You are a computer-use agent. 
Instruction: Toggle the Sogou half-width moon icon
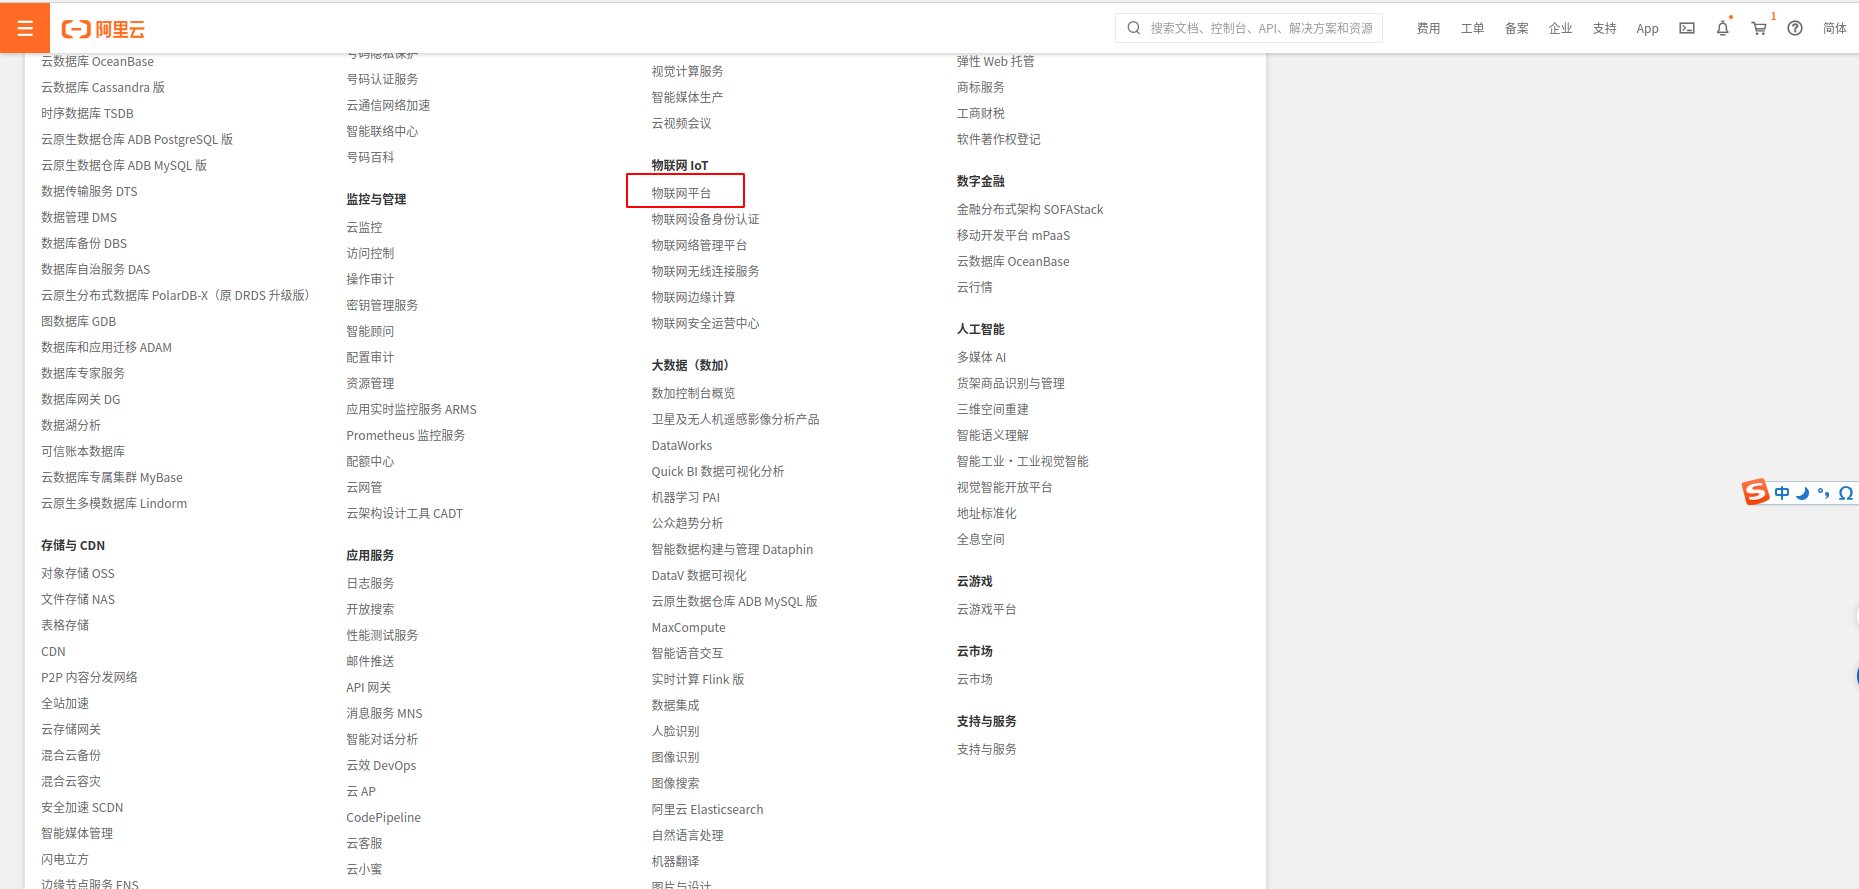tap(1803, 493)
